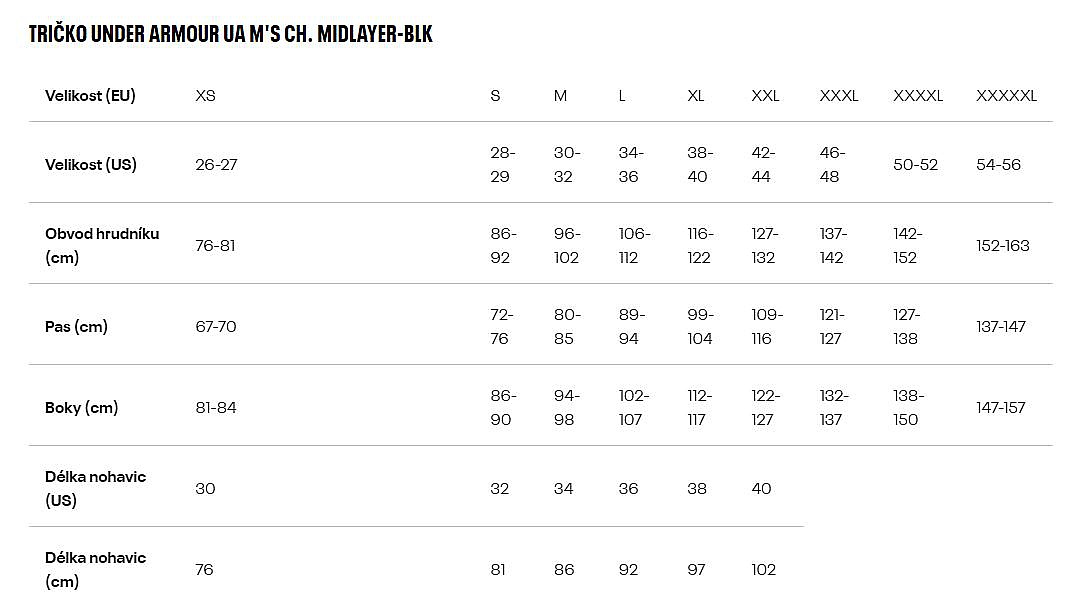Click the page title Tričko Under Armour heading
This screenshot has height=602, width=1085.
(x=231, y=34)
